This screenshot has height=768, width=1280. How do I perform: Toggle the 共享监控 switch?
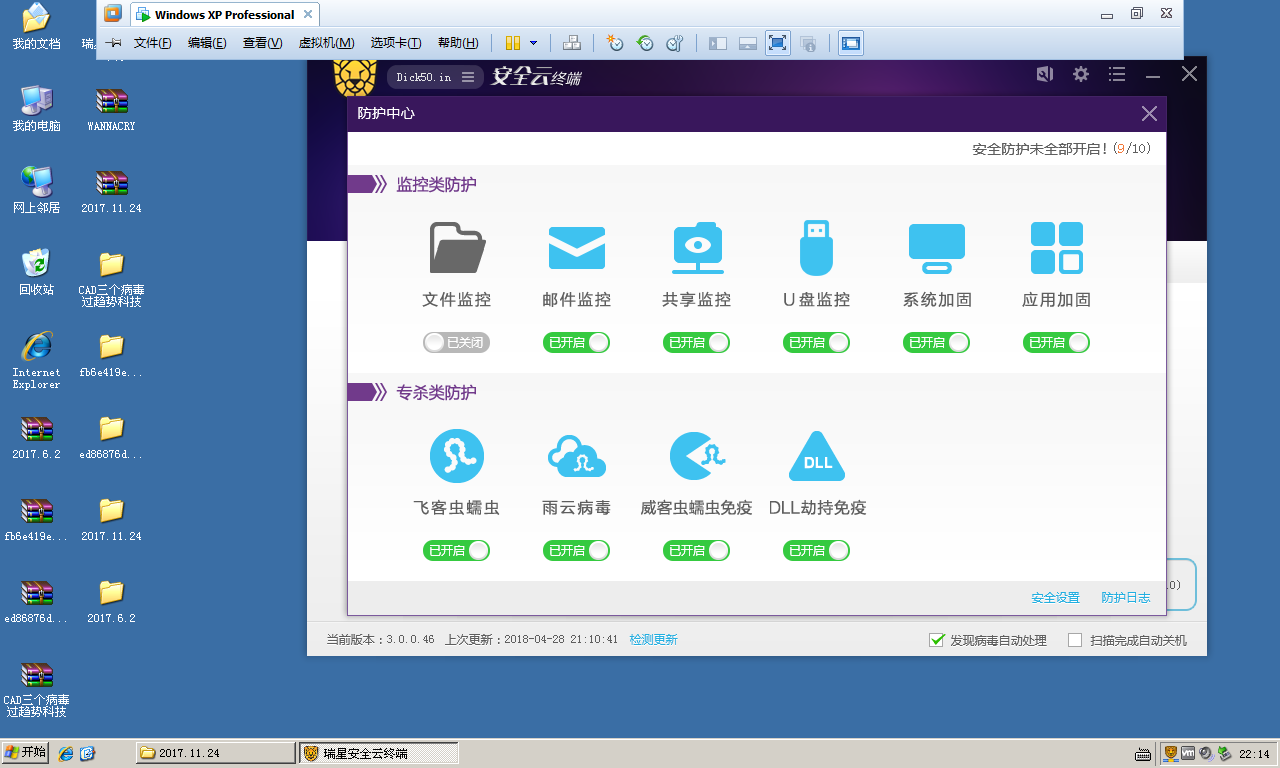[x=697, y=343]
